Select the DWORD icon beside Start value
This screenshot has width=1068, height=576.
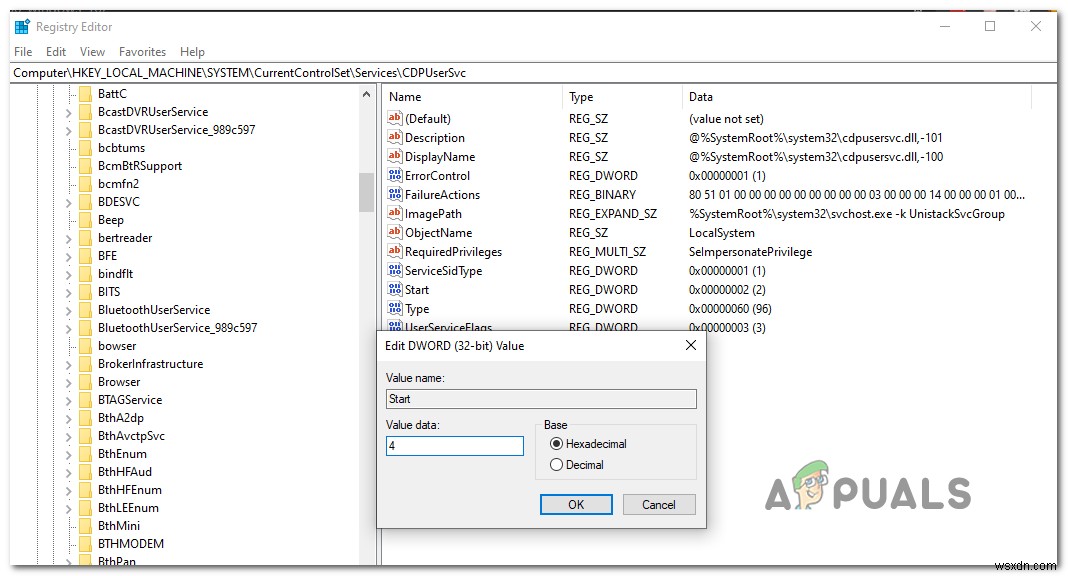tap(394, 289)
